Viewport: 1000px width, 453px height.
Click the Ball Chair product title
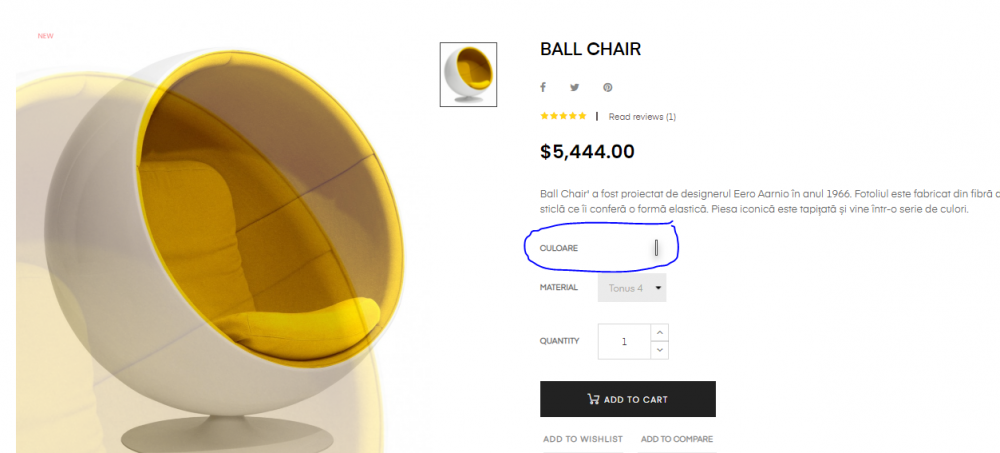[x=590, y=49]
